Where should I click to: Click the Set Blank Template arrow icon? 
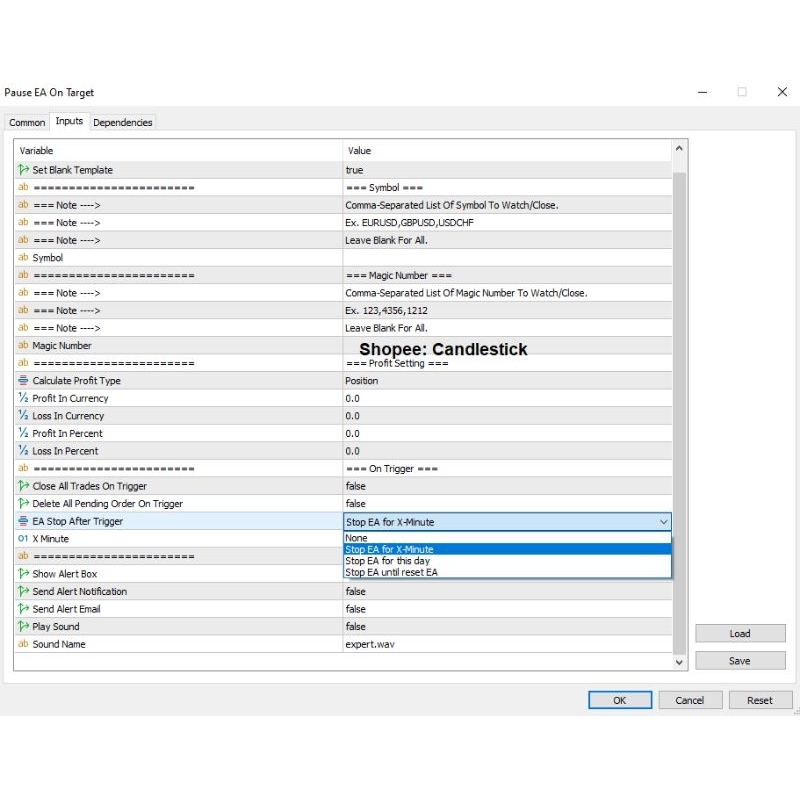click(23, 170)
